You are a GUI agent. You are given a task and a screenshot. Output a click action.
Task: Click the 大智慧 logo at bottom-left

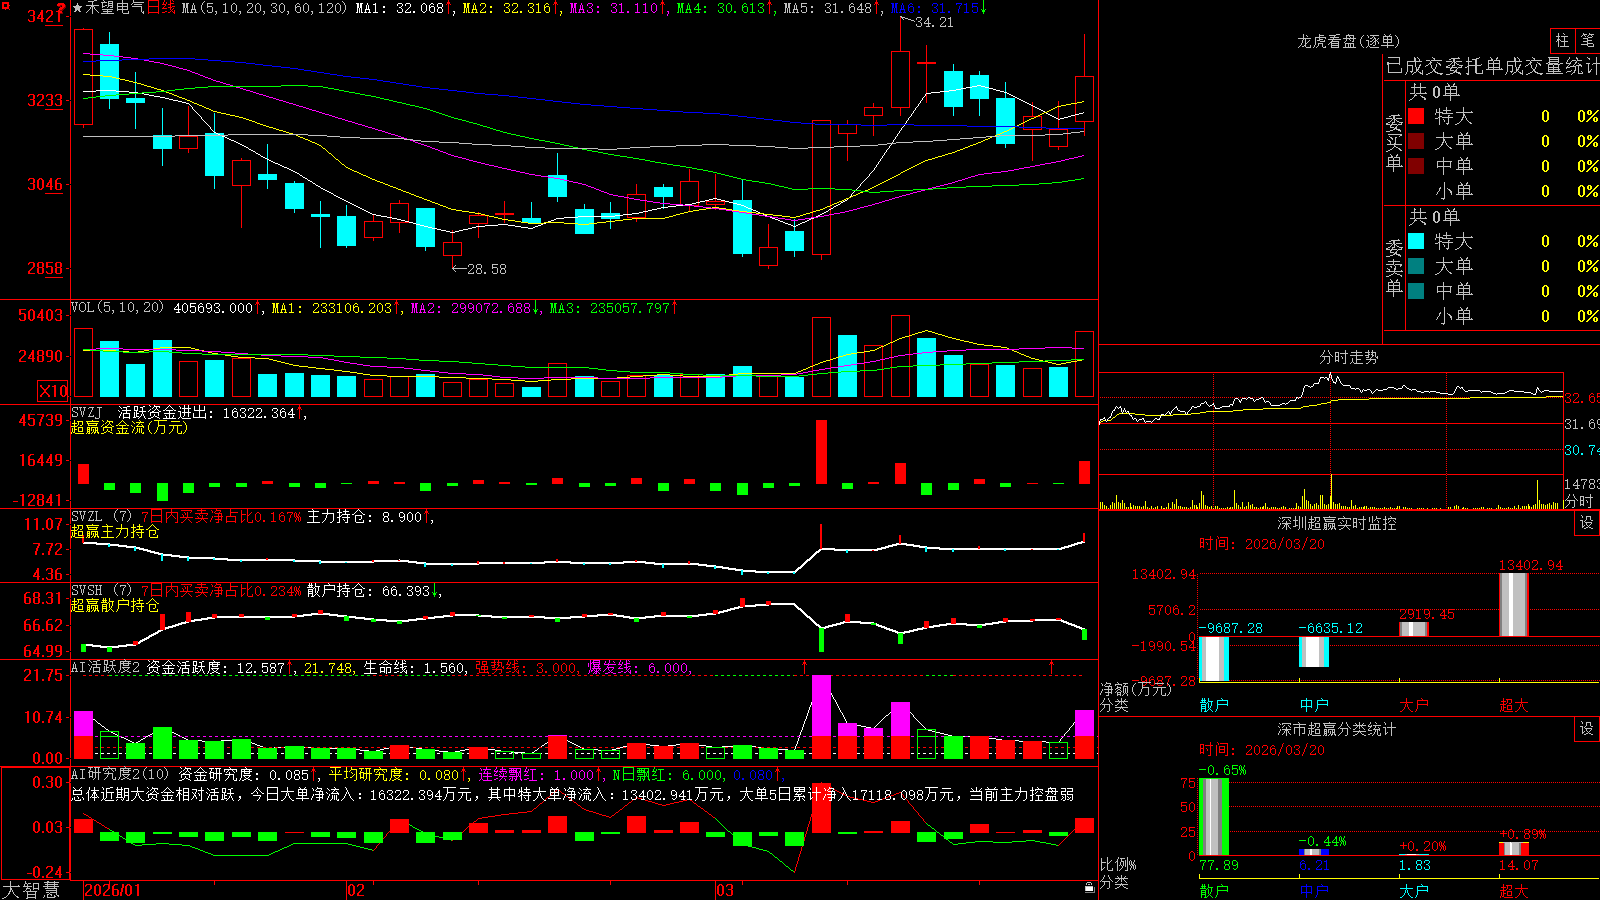click(x=31, y=889)
